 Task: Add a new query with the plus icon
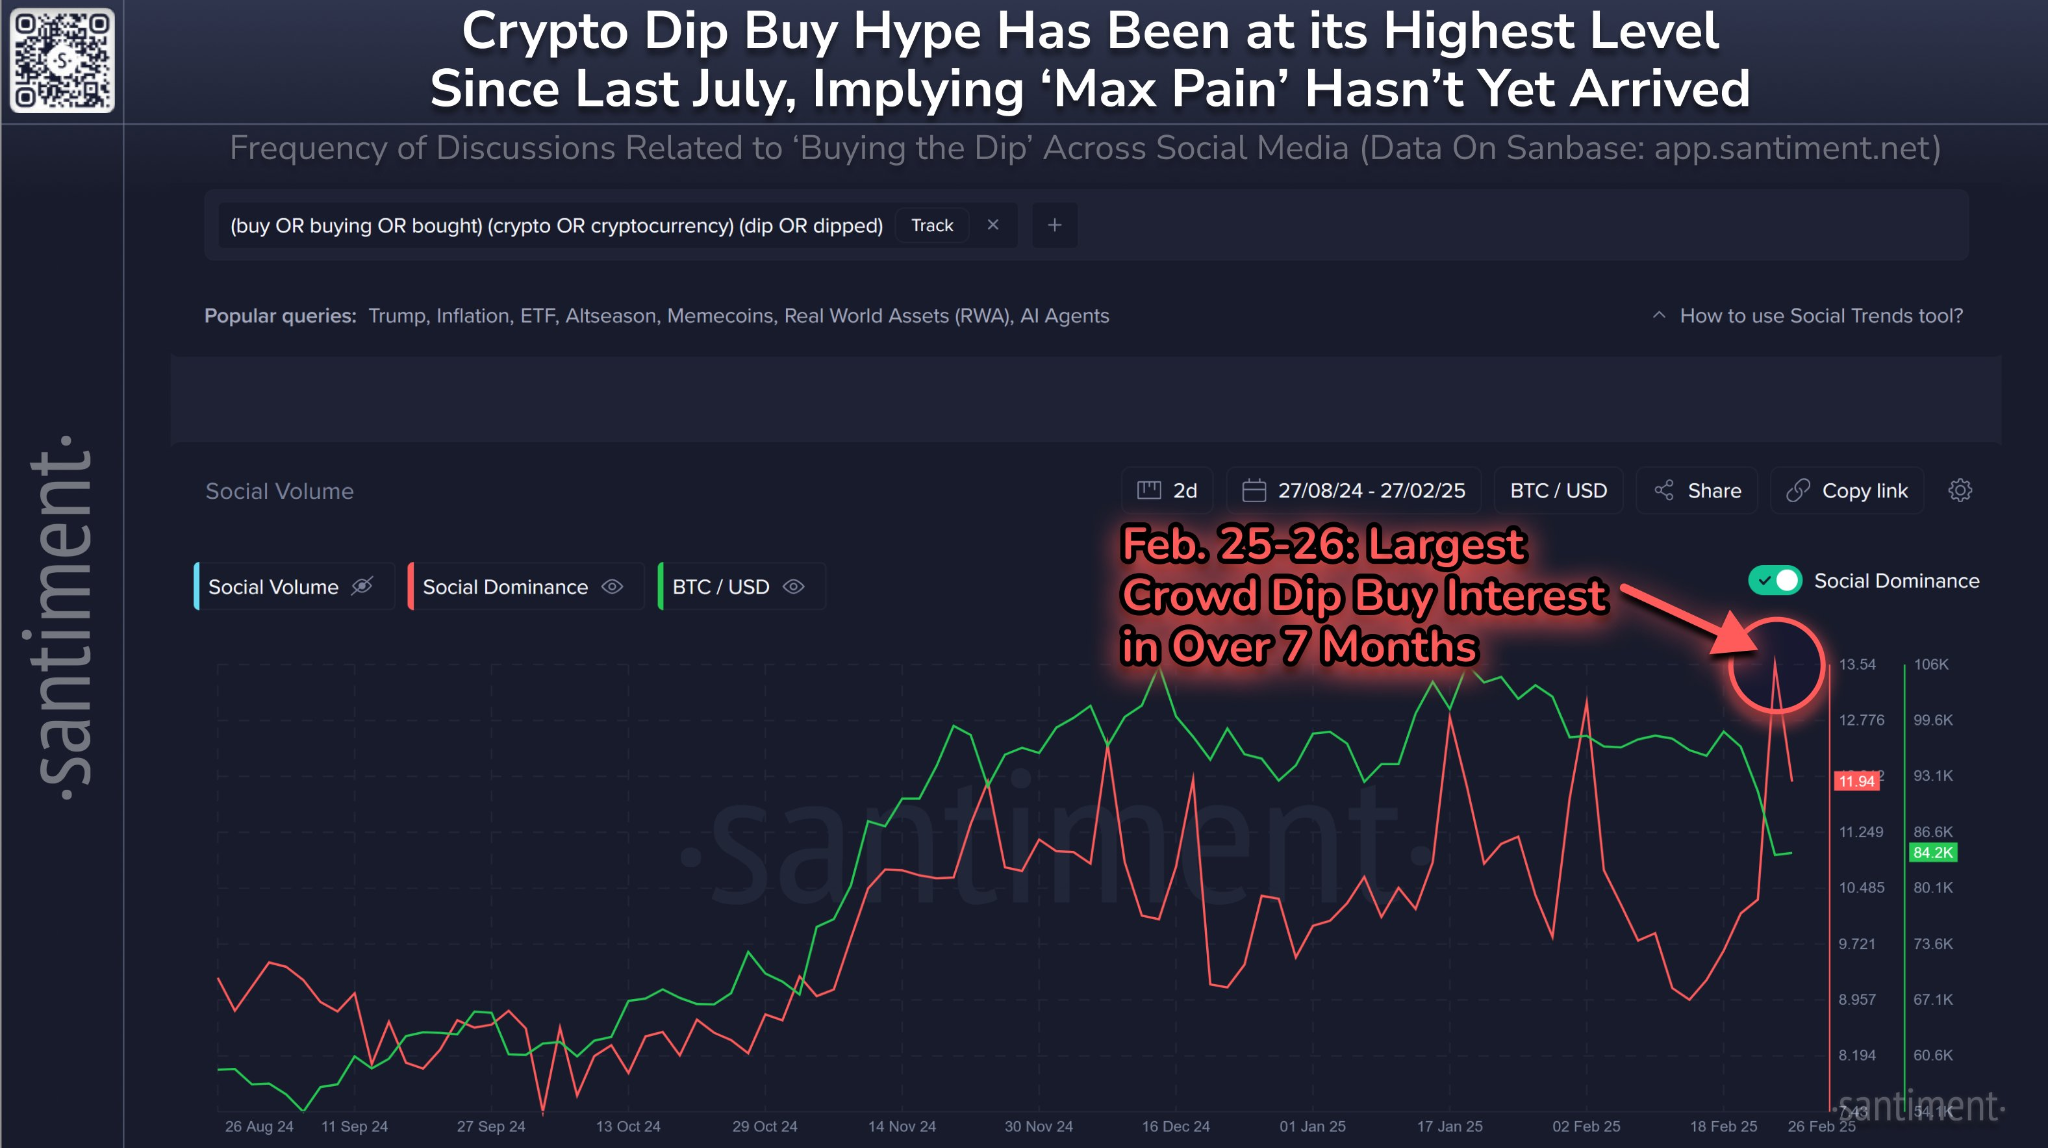click(x=1054, y=225)
